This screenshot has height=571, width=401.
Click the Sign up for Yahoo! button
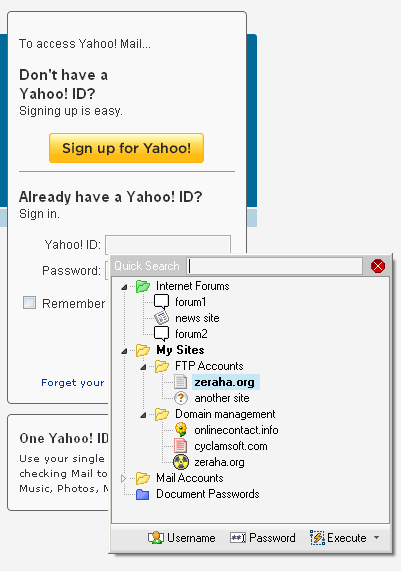tap(126, 148)
